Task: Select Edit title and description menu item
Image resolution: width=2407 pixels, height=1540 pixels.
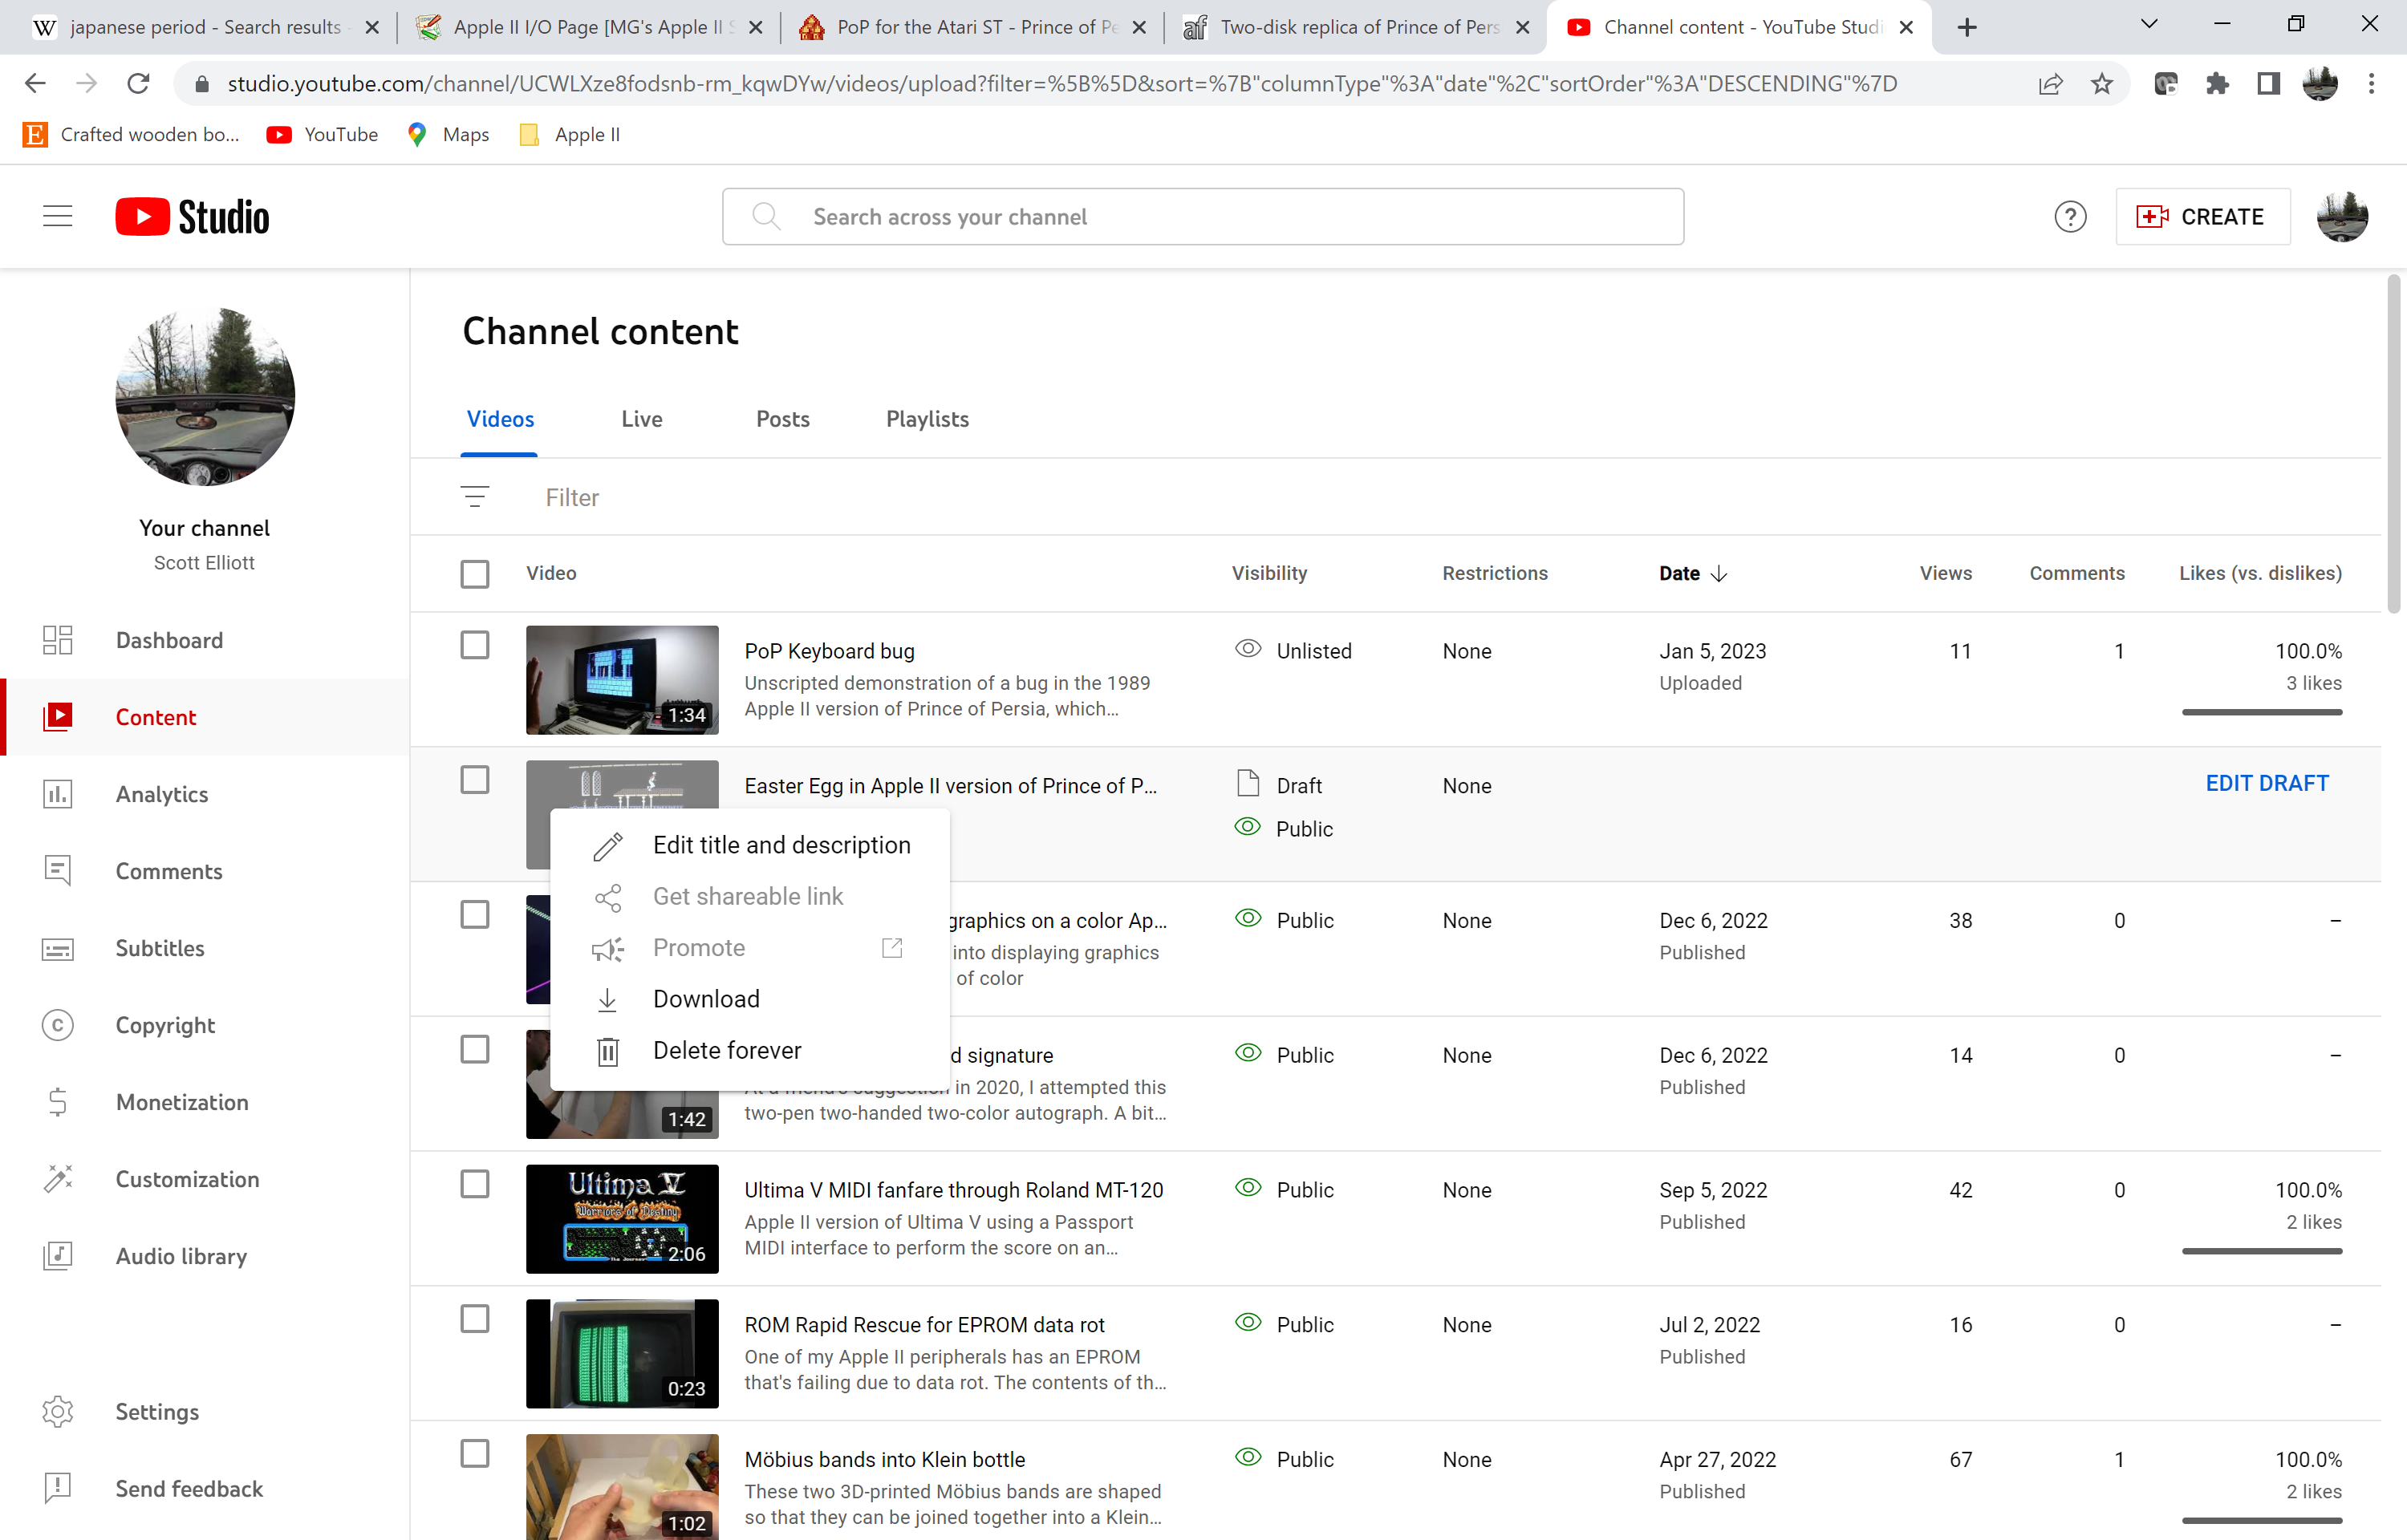Action: click(750, 846)
